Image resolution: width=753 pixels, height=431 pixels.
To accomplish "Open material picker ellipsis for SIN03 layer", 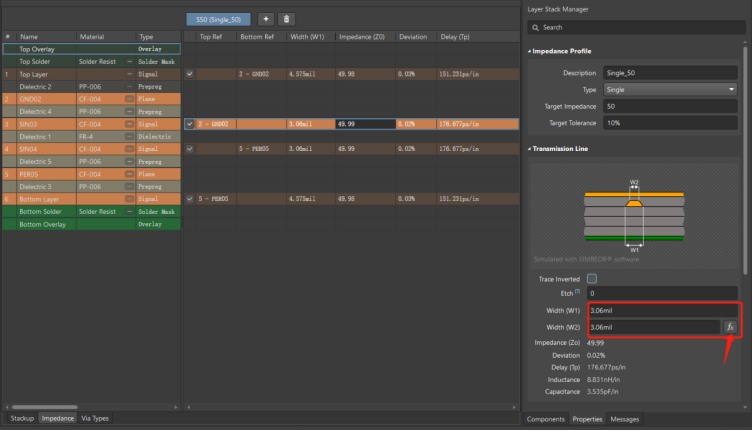I will [129, 124].
